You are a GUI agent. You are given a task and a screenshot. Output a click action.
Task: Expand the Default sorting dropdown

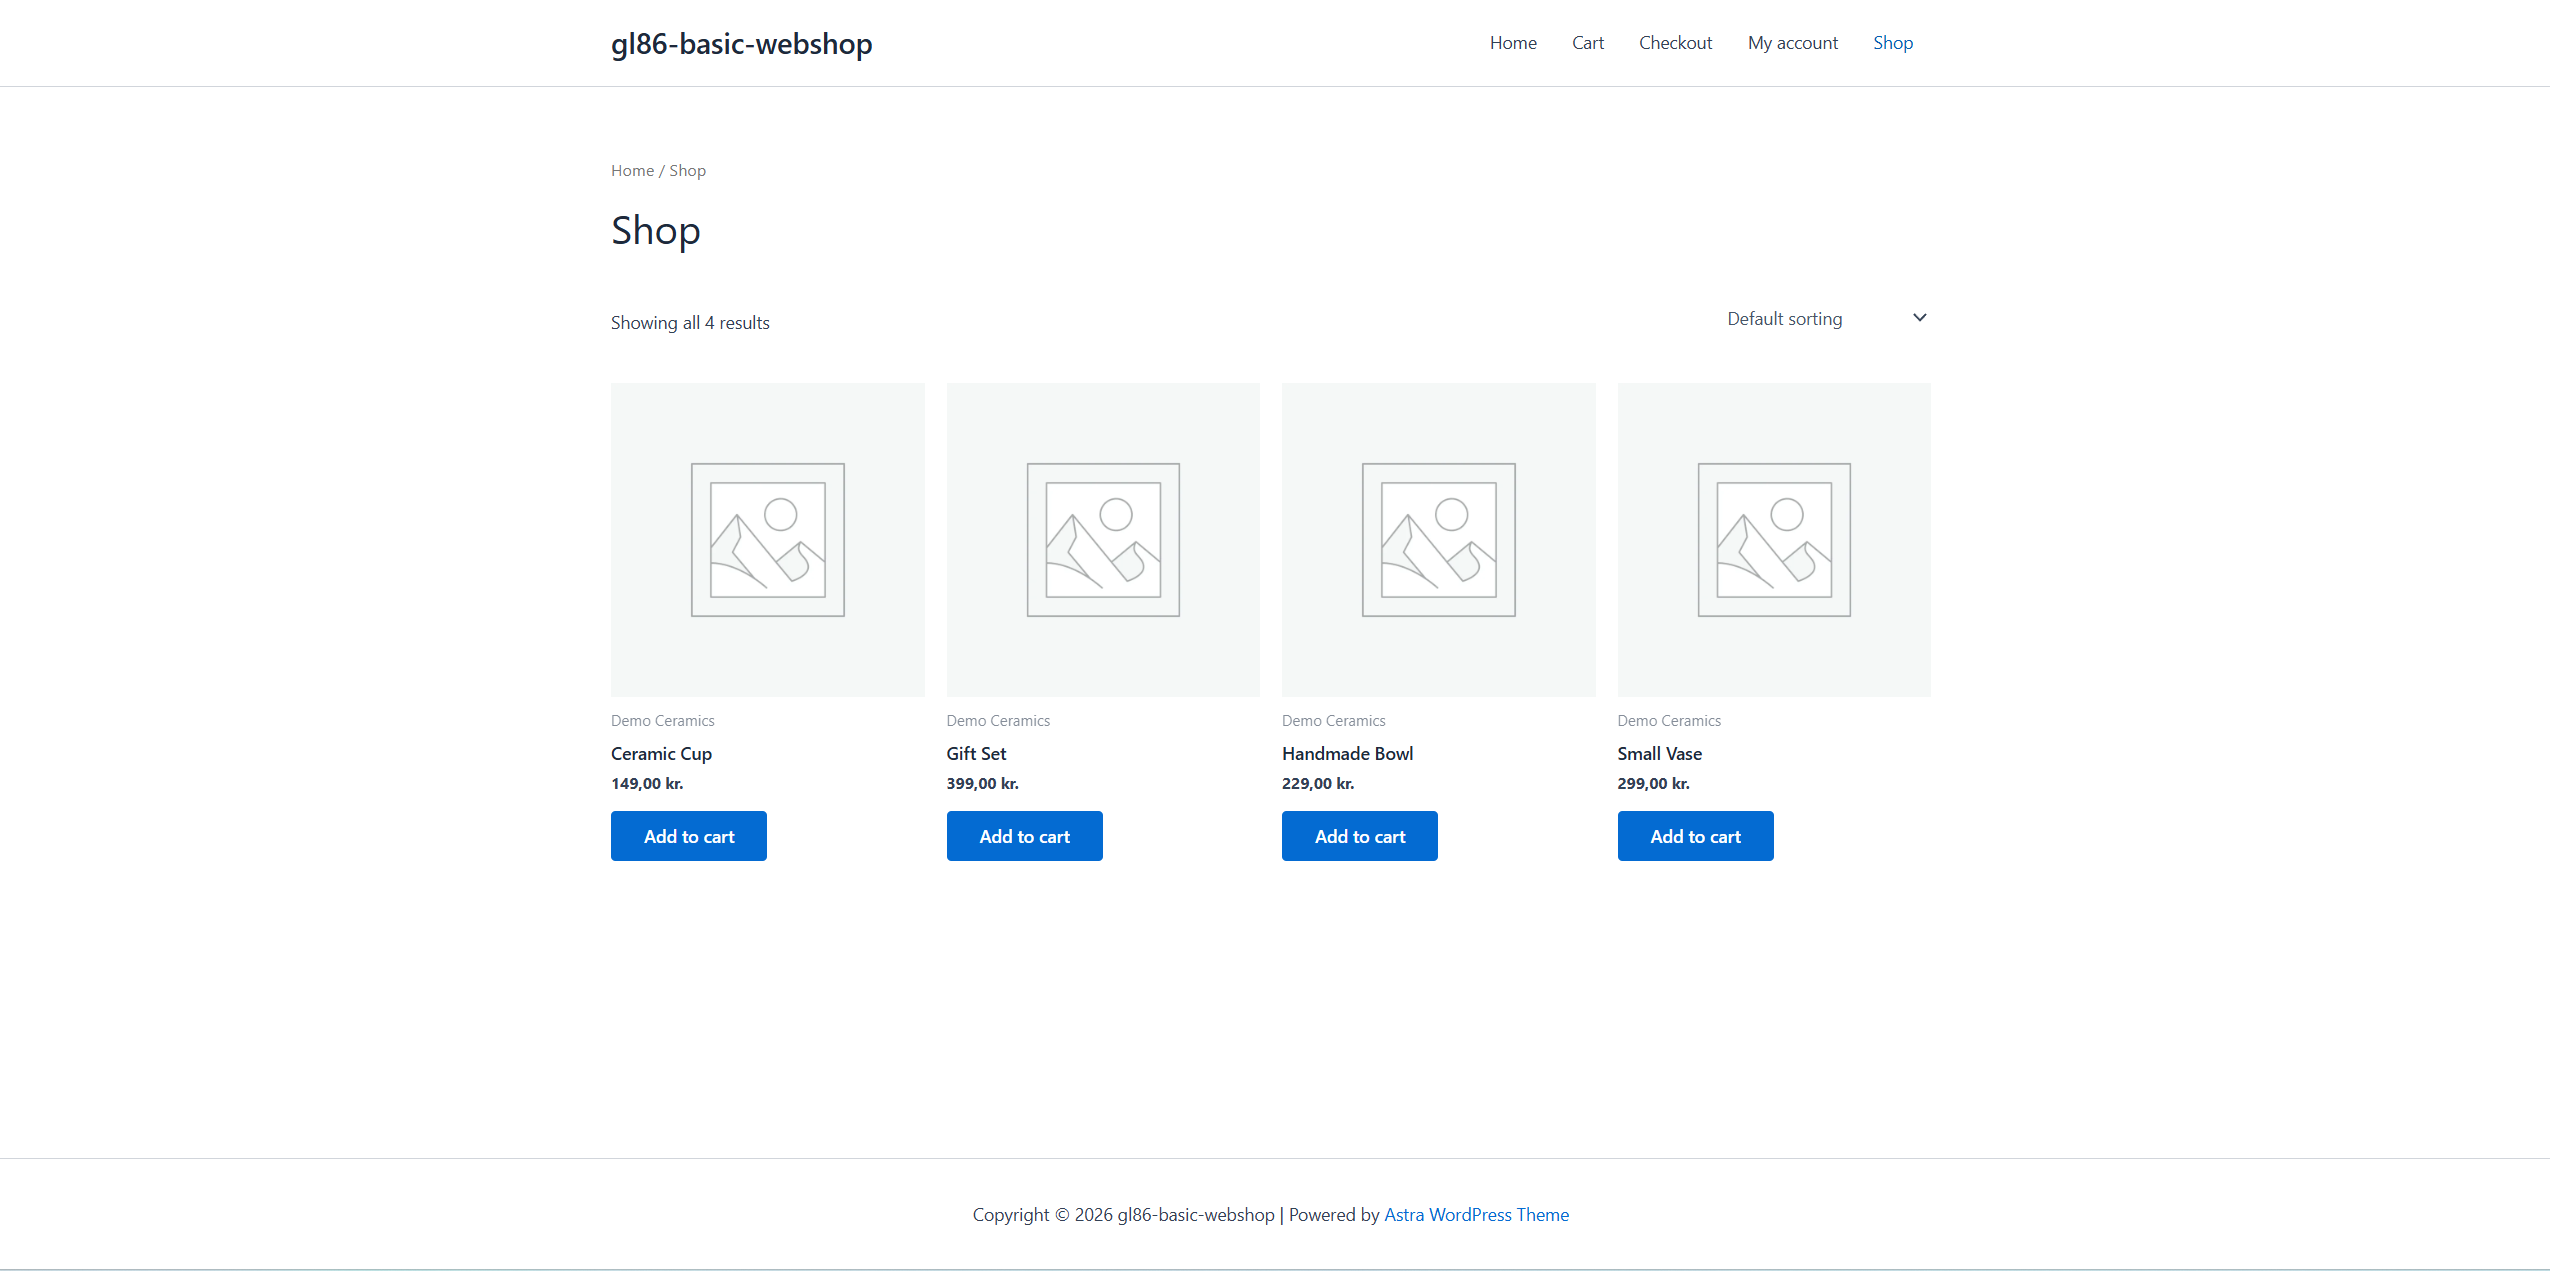1826,319
